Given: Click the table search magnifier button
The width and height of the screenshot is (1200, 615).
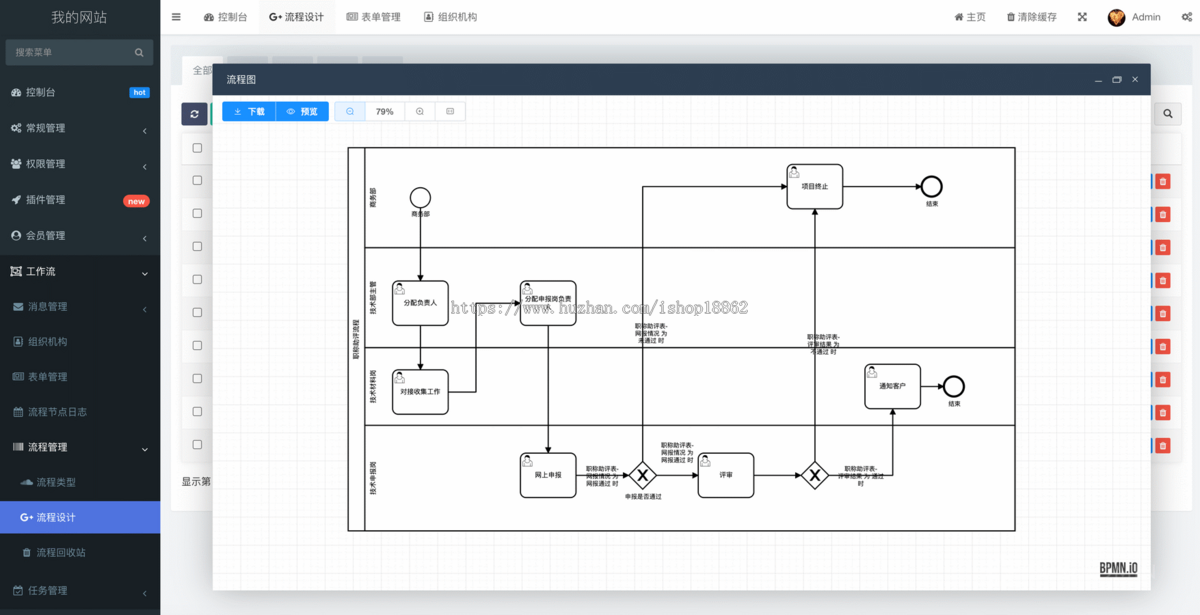Looking at the screenshot, I should click(x=1167, y=114).
